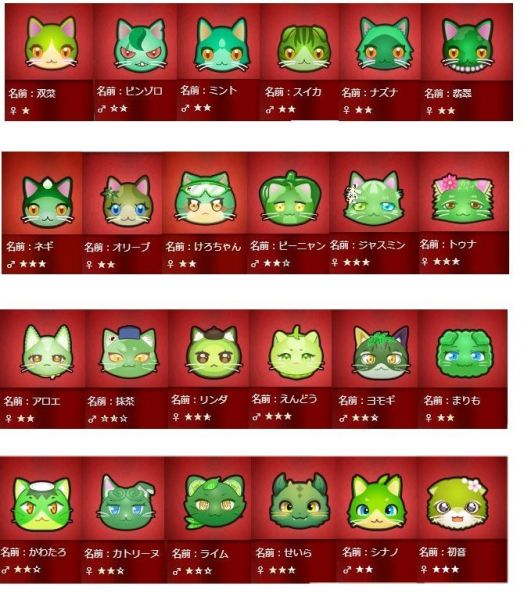
Task: Click the ミント cat face
Action: point(222,46)
